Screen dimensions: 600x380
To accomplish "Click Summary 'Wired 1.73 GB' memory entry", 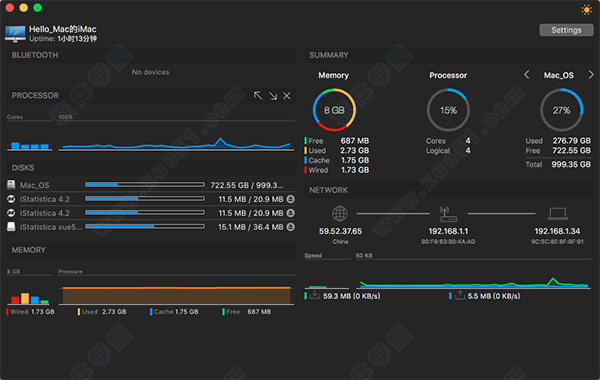I will pyautogui.click(x=337, y=170).
